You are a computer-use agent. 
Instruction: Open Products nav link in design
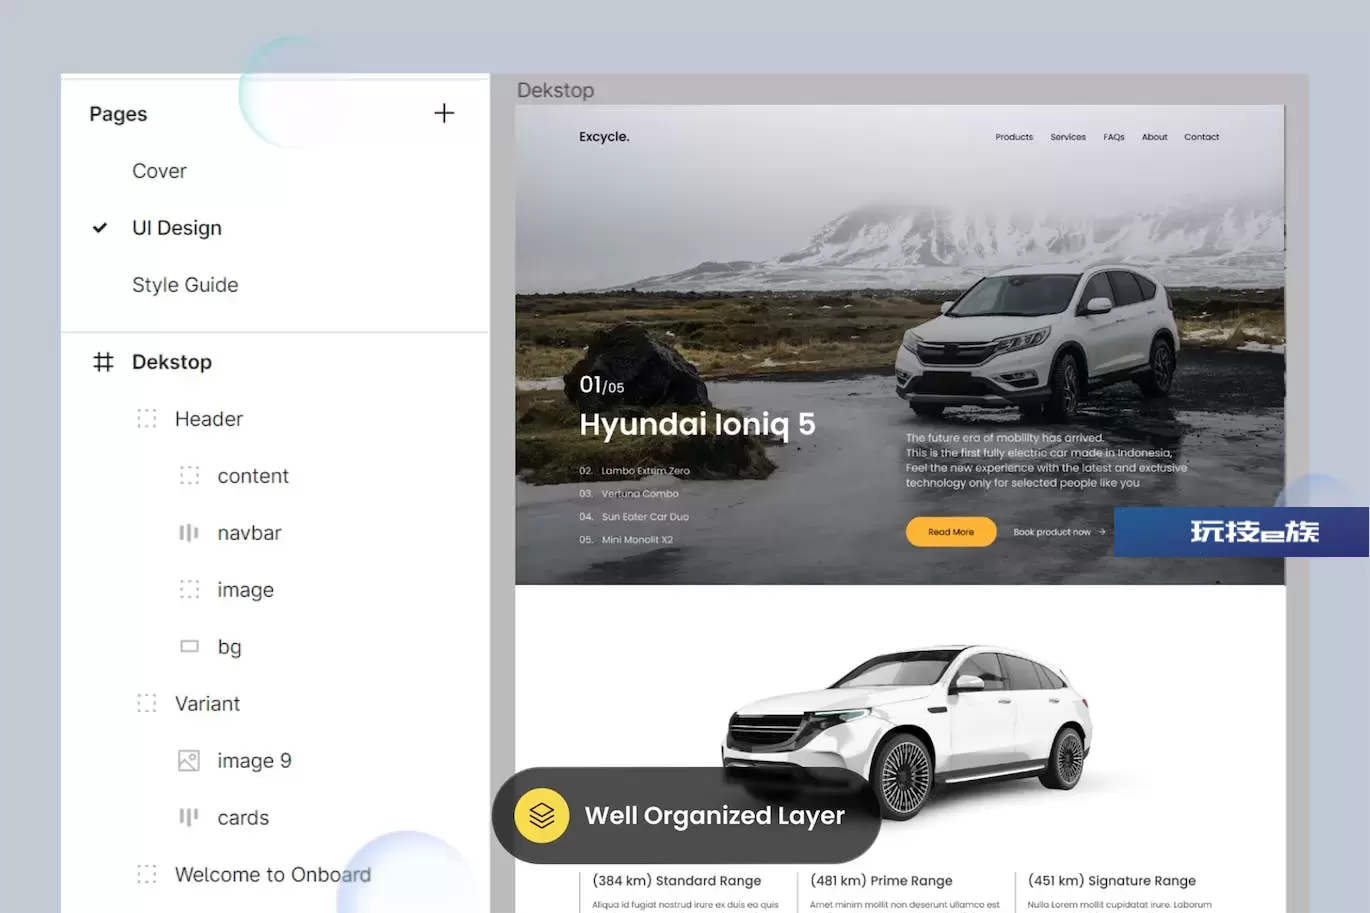1014,137
